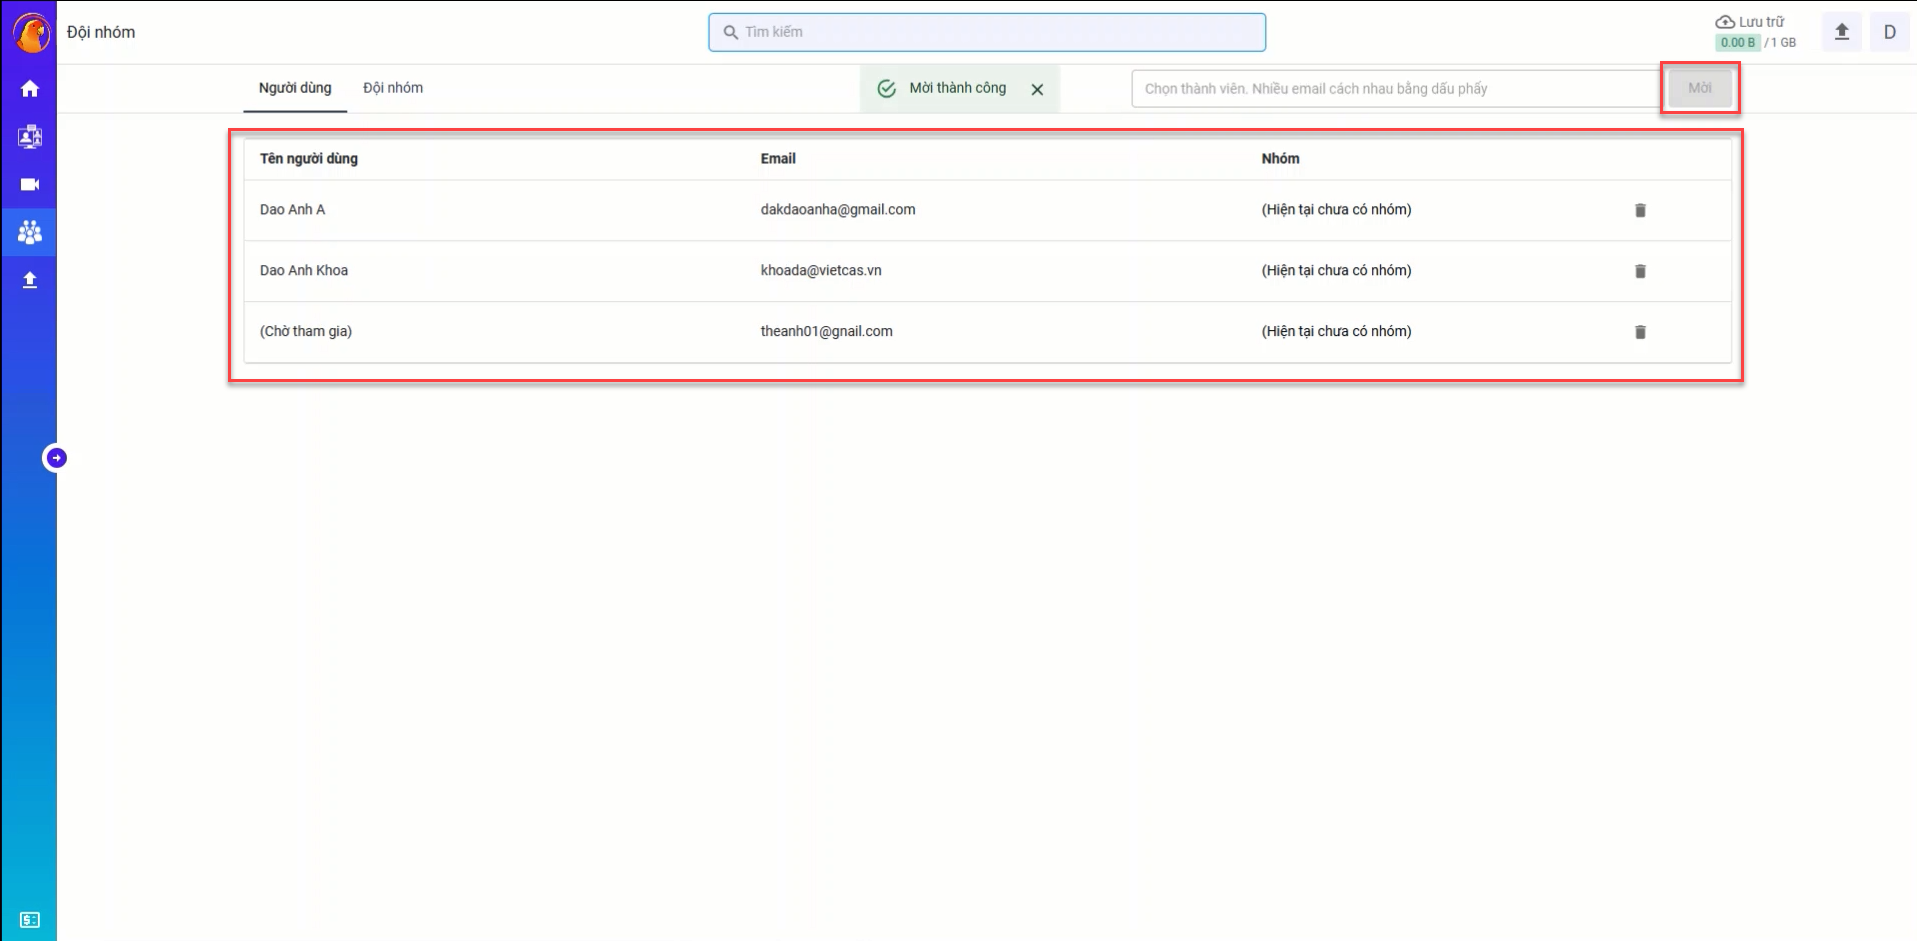1917x941 pixels.
Task: Select the name Dao Anh A
Action: (292, 209)
